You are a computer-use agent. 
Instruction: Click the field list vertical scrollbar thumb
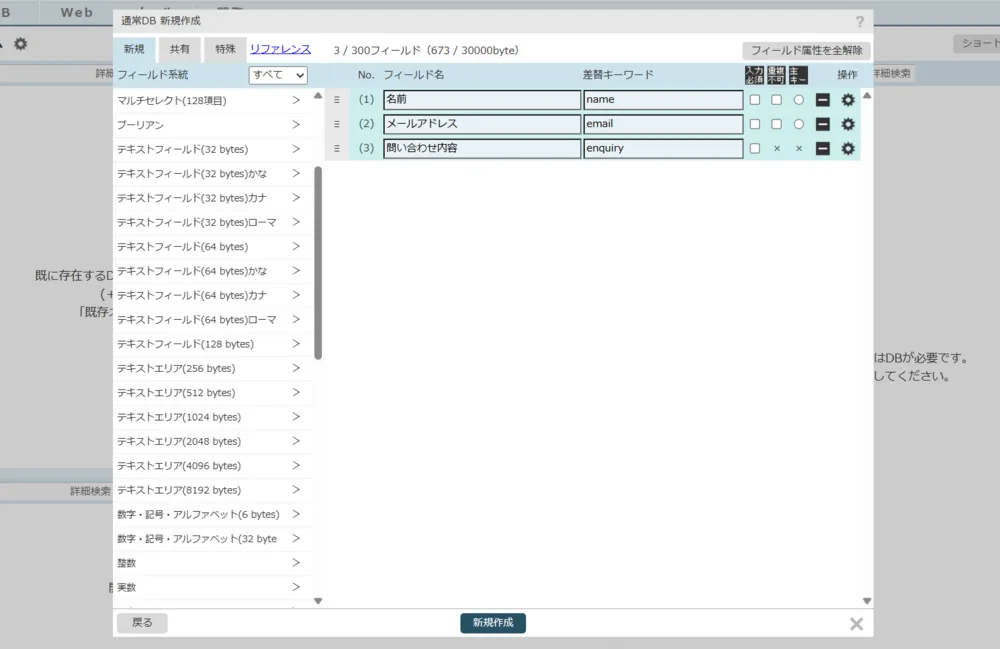pos(318,260)
